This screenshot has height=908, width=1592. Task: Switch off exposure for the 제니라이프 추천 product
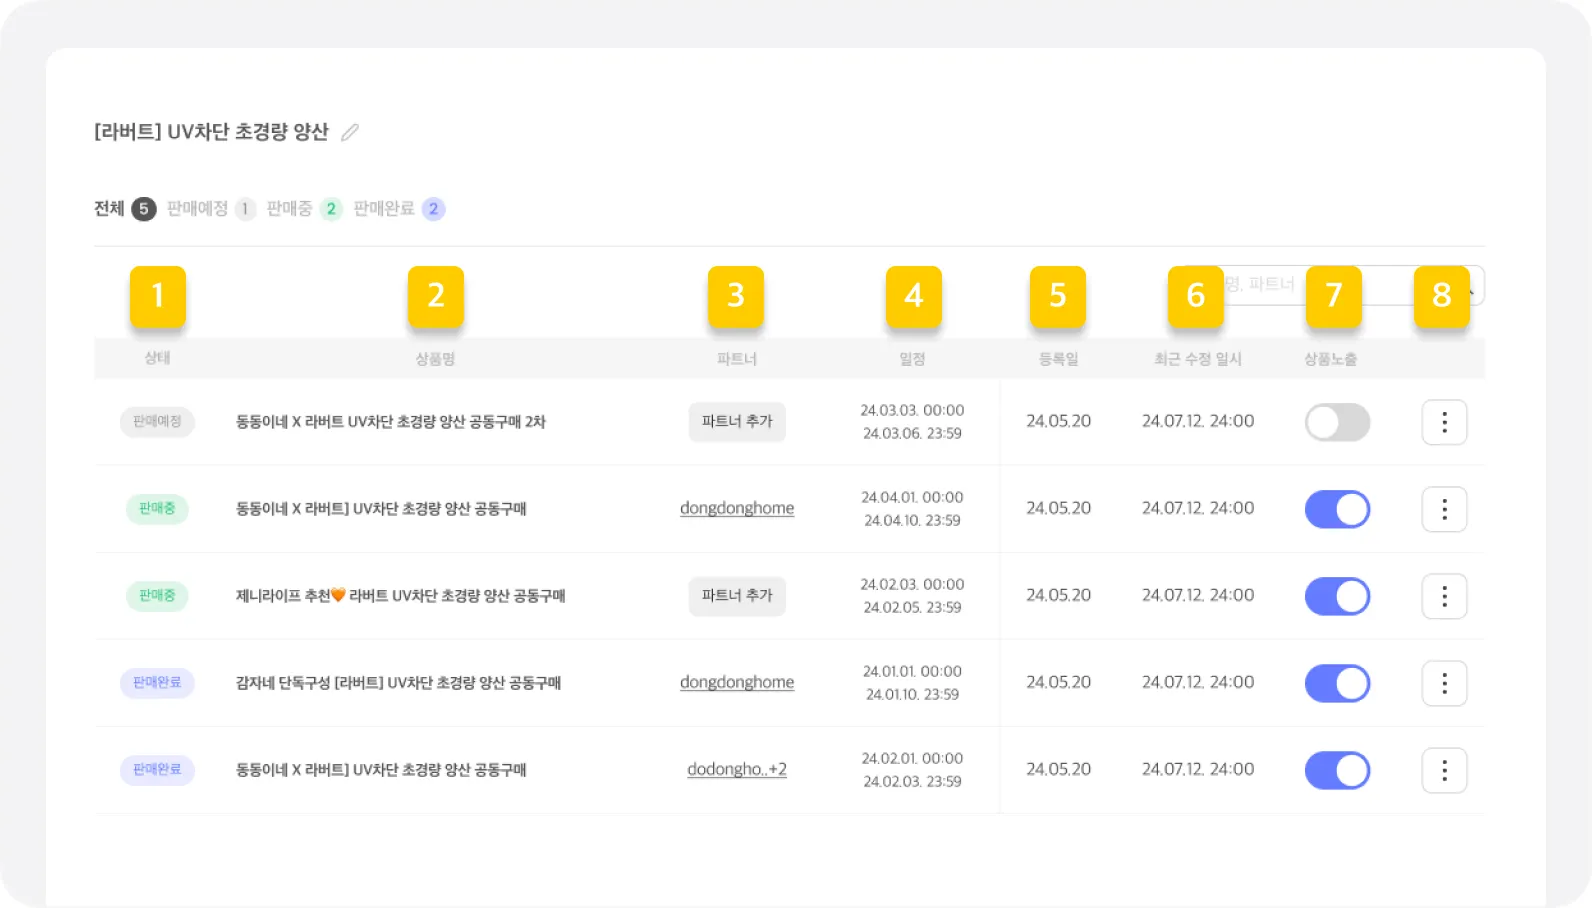point(1337,596)
